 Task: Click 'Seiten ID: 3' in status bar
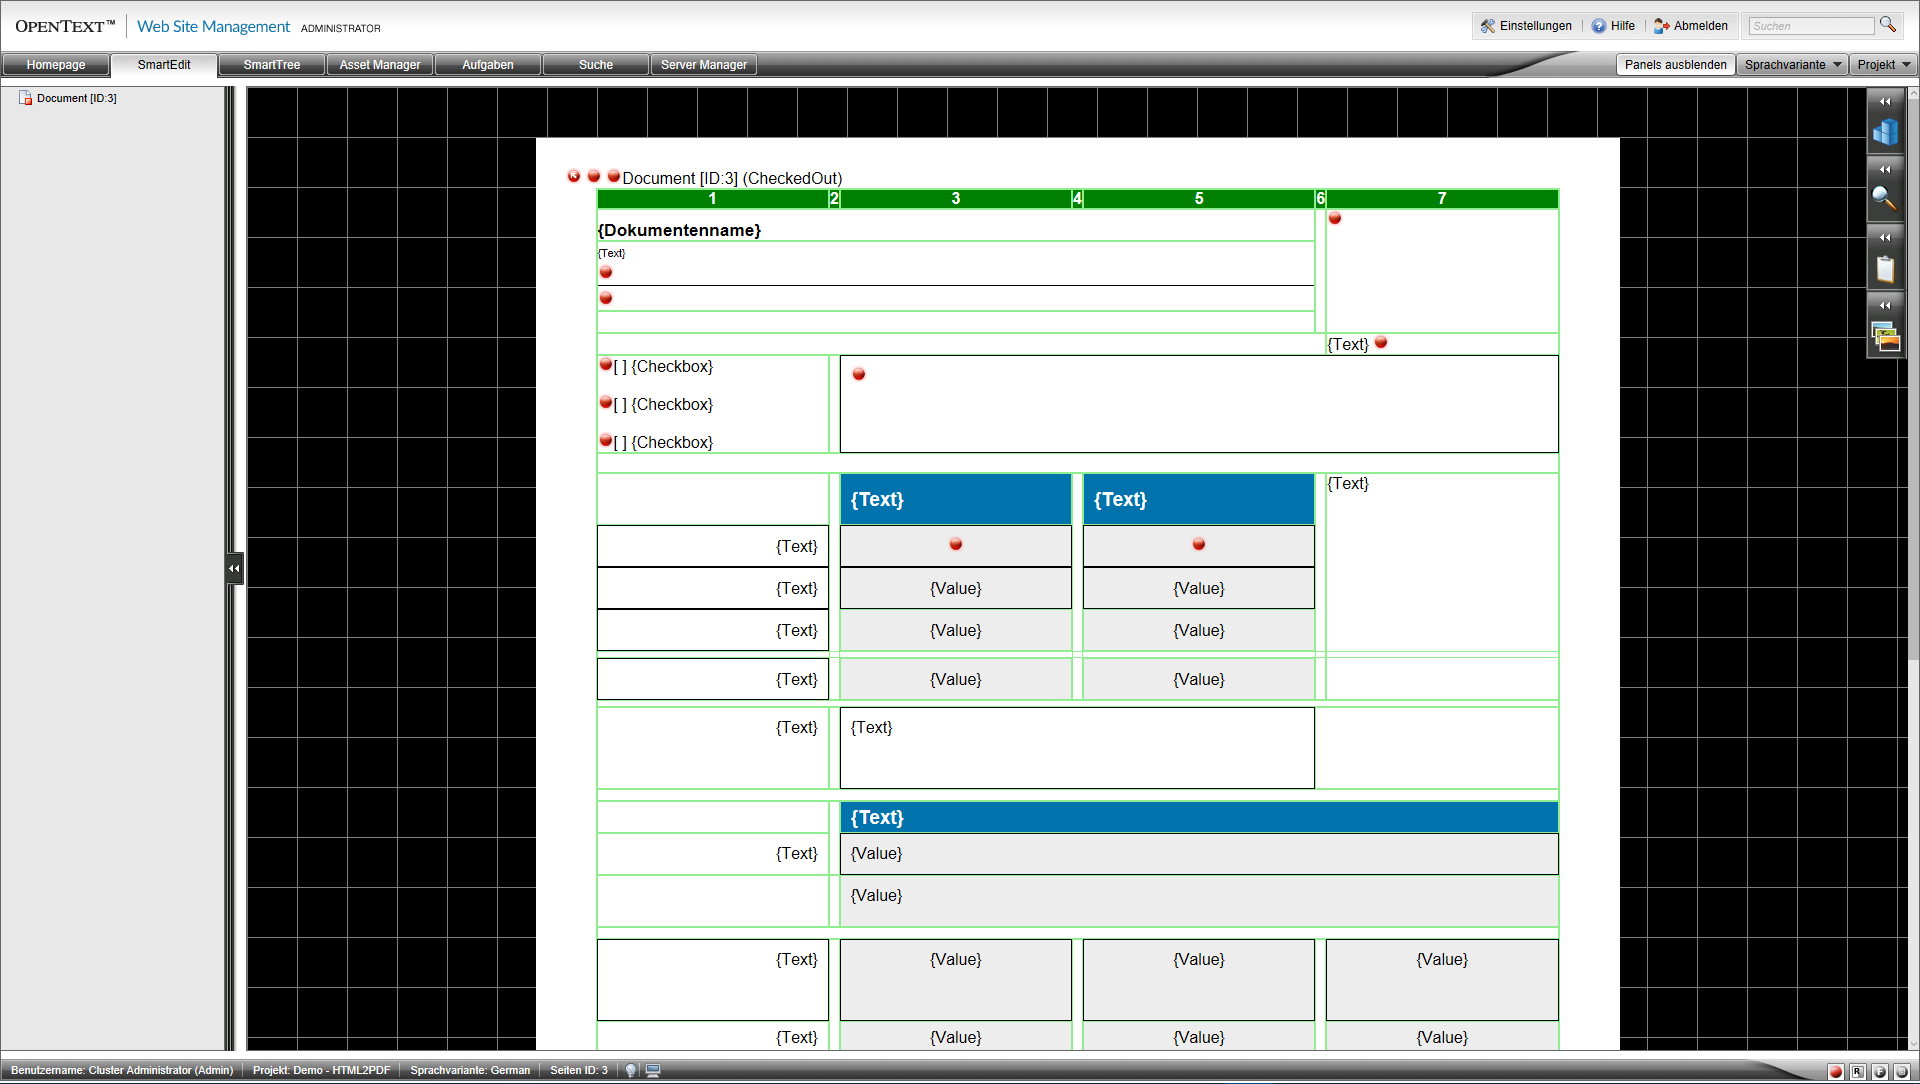click(x=579, y=1071)
